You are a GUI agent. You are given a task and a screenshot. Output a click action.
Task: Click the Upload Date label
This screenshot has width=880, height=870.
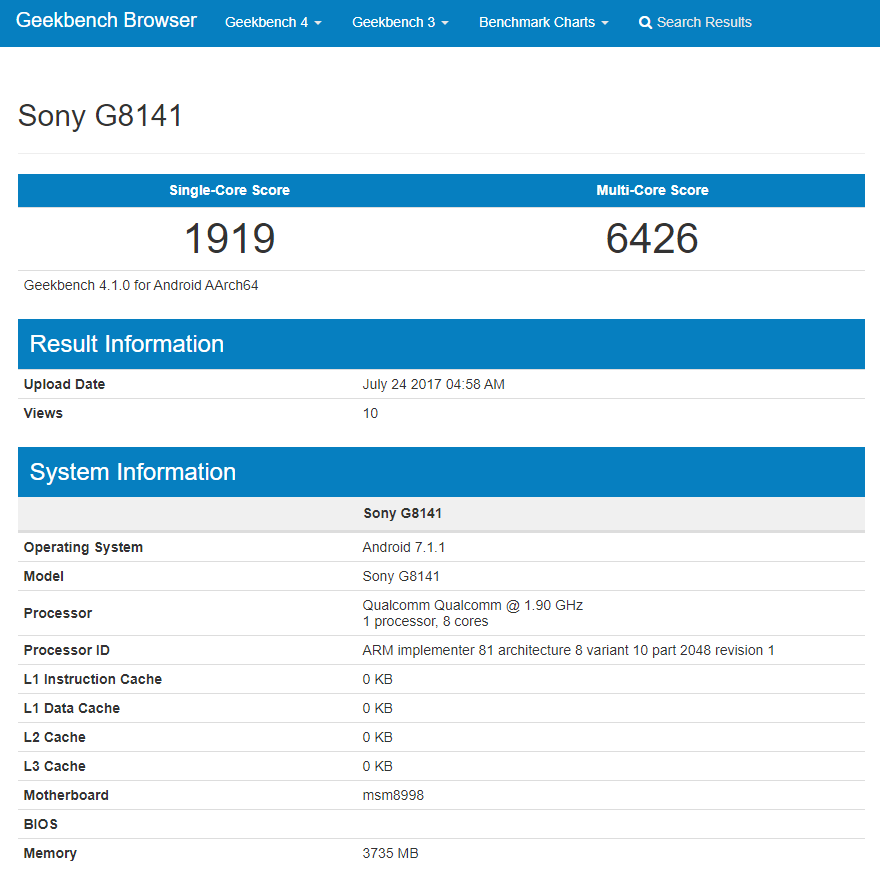pos(64,384)
